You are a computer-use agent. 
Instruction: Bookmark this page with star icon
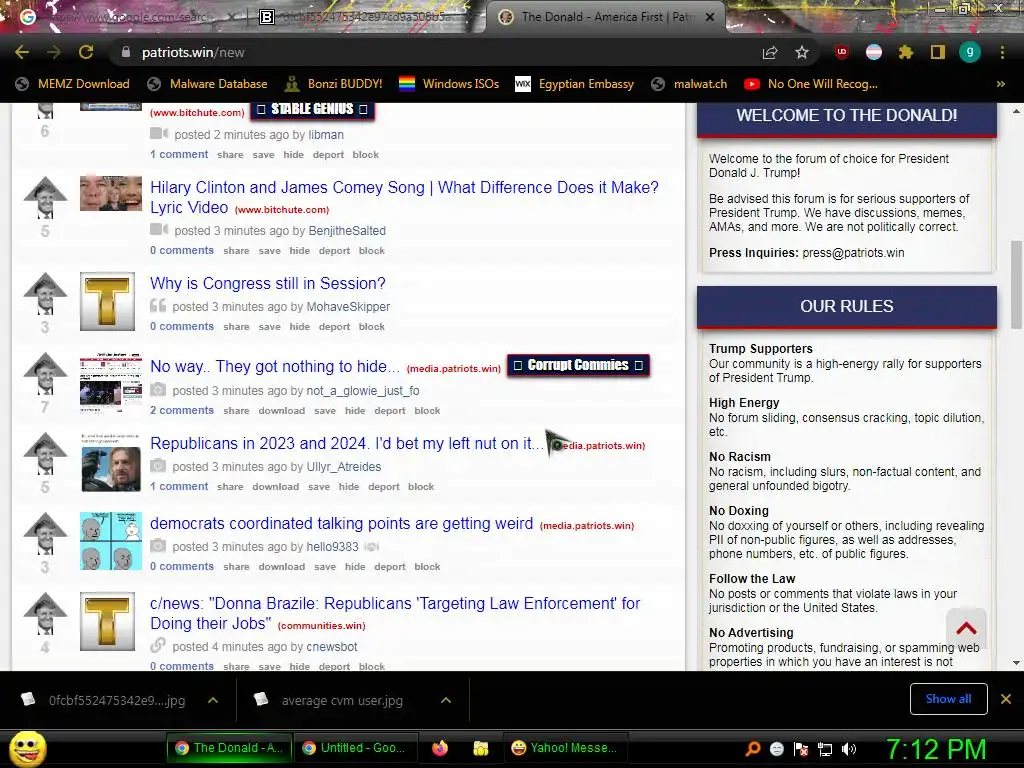click(x=802, y=52)
